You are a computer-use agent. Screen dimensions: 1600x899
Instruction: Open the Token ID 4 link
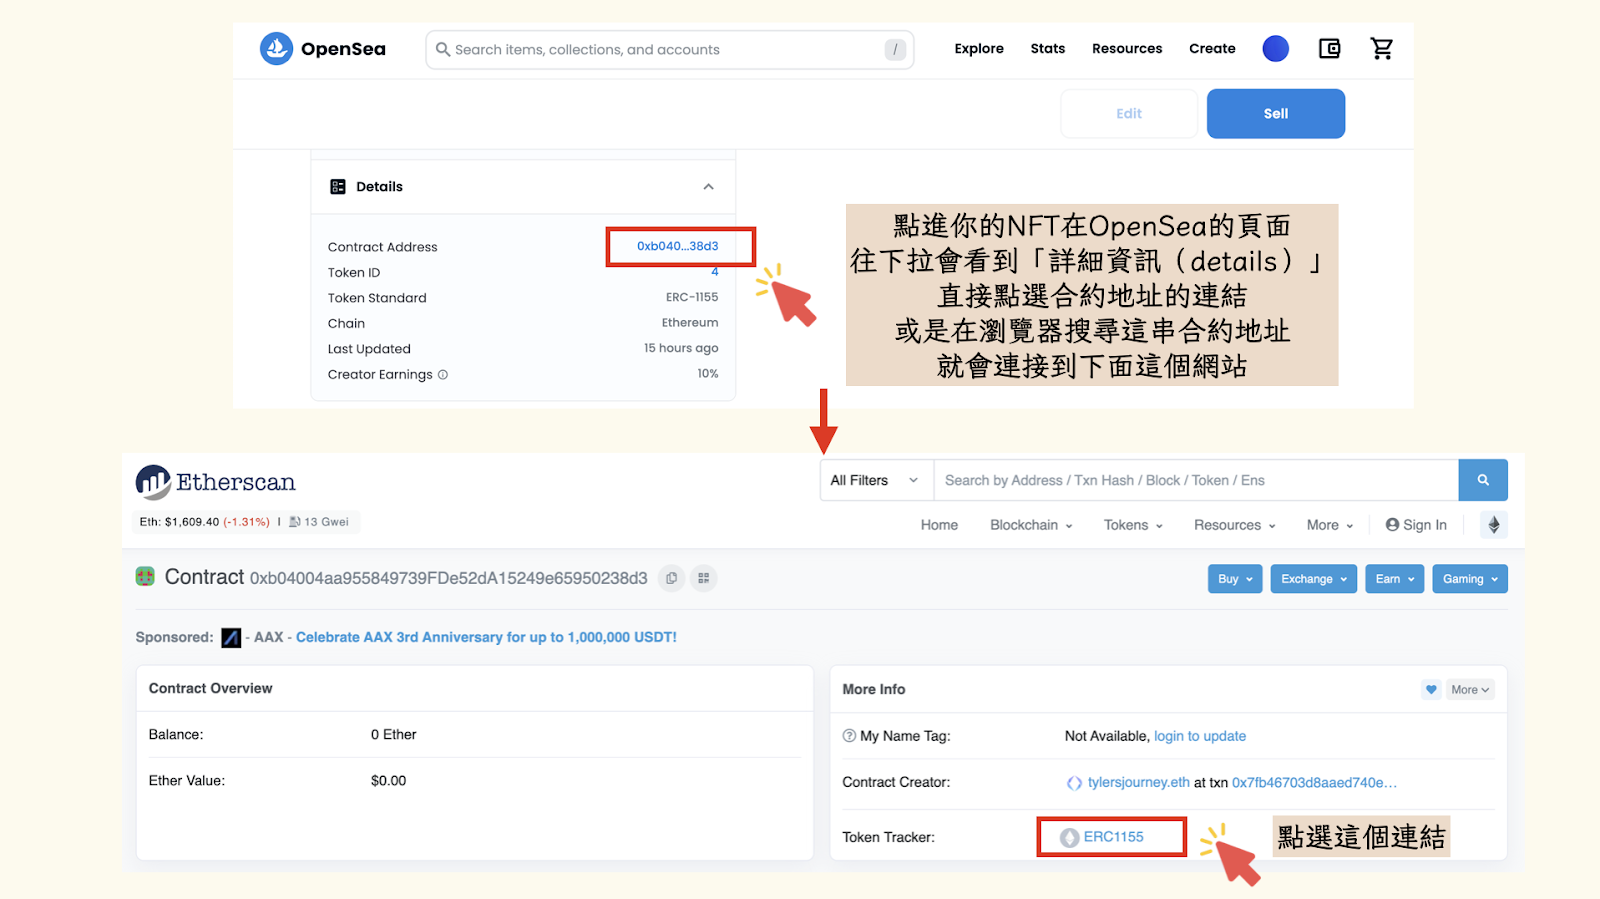715,271
